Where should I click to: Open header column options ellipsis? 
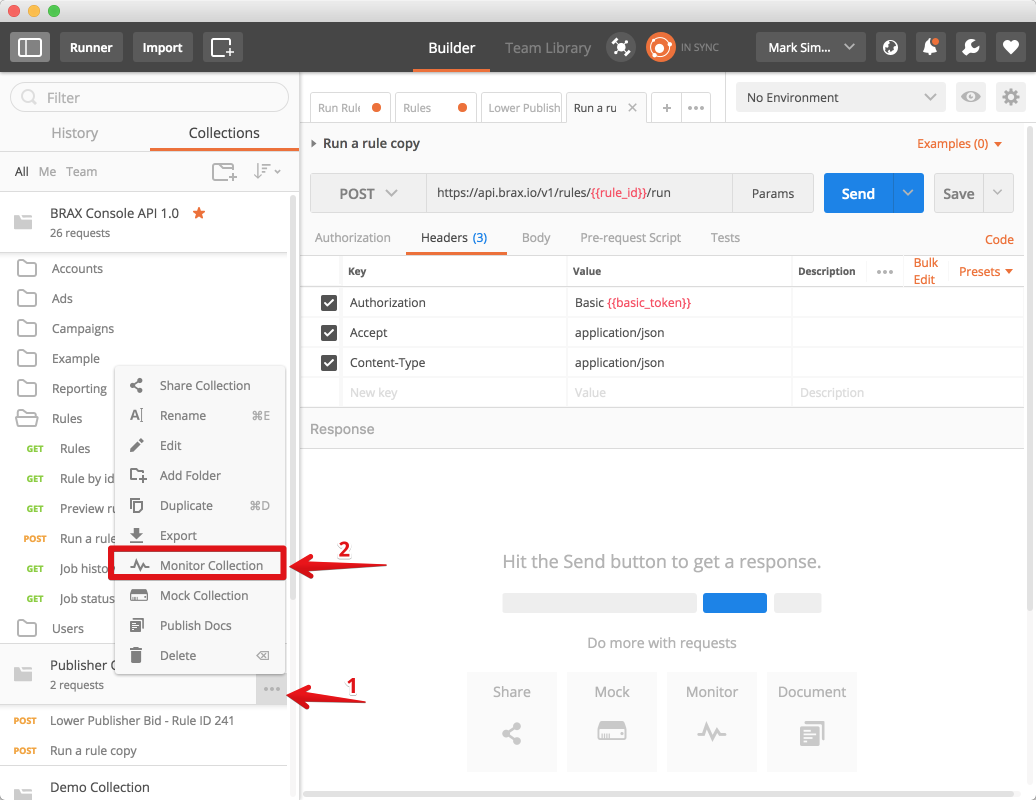[x=885, y=272]
